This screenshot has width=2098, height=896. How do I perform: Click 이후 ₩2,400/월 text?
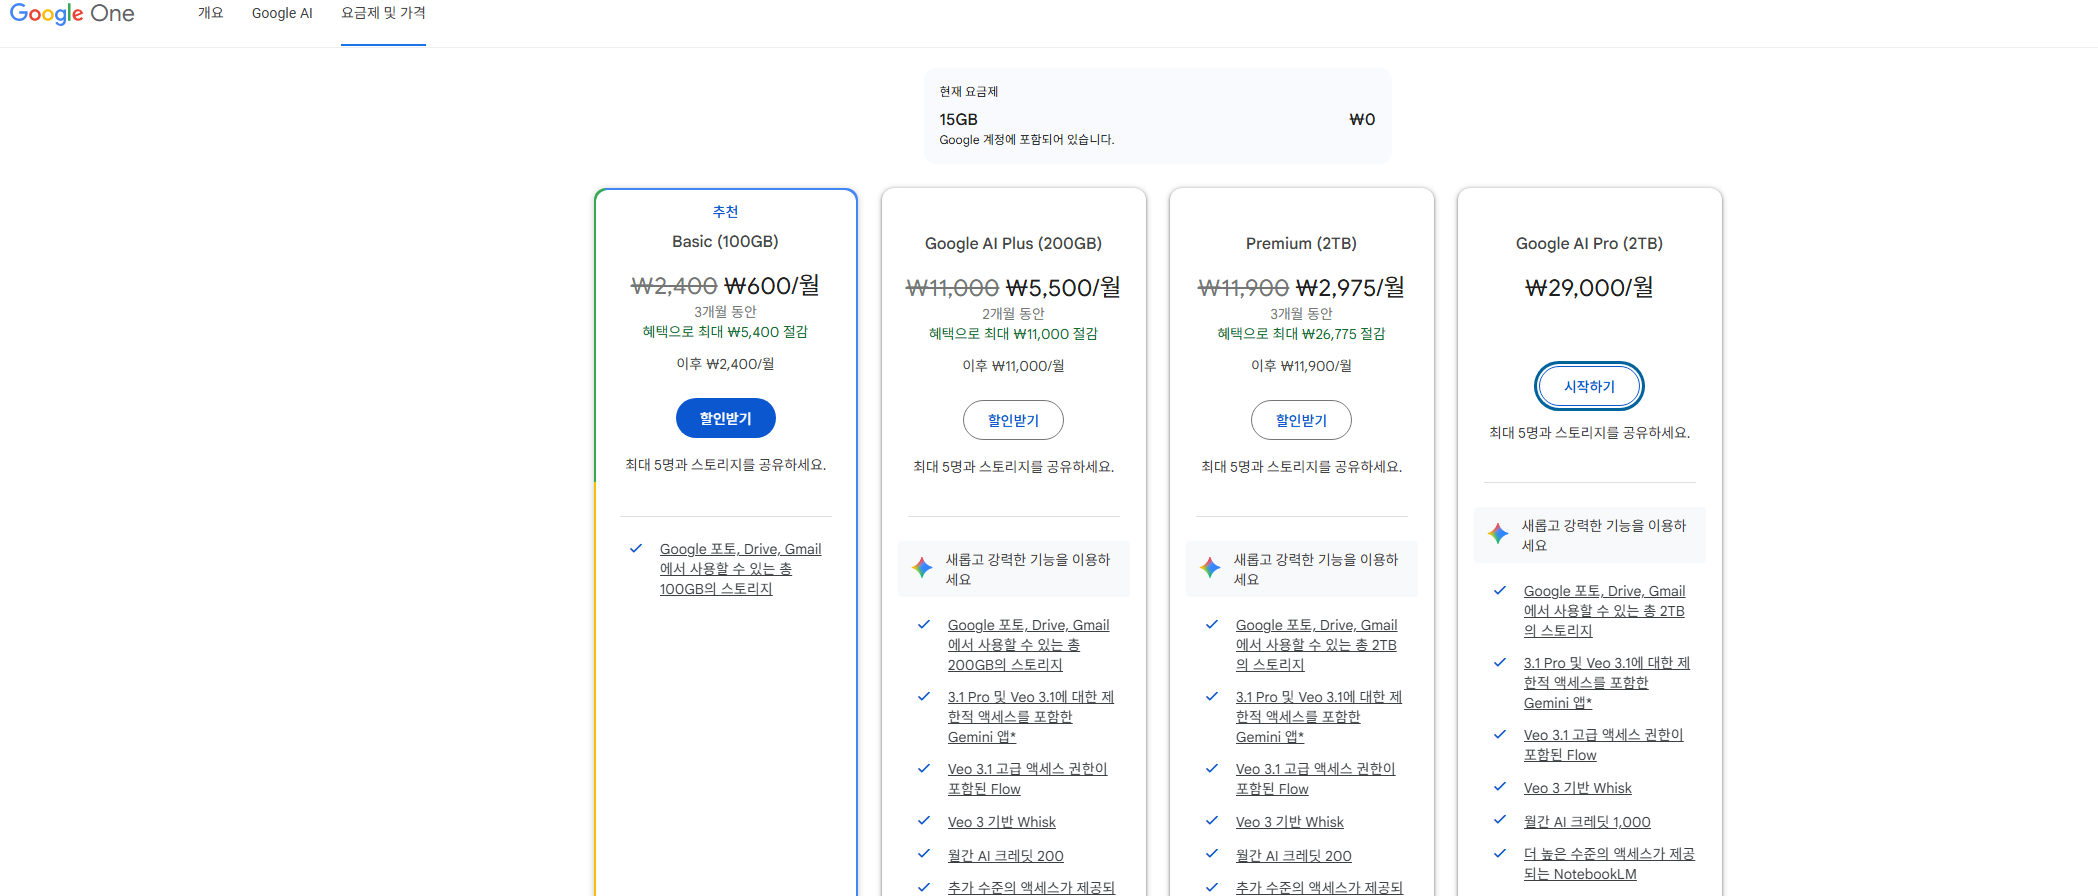pos(725,364)
